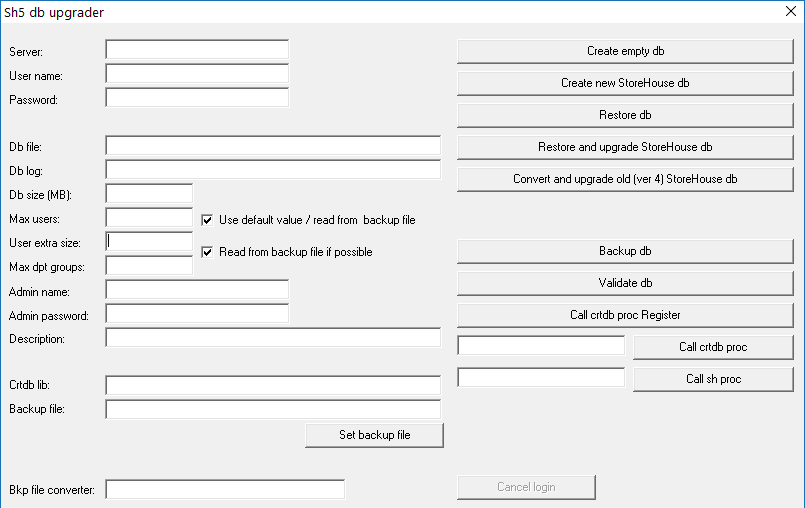Viewport: 805px width, 508px height.
Task: Focus the Admin password field
Action: click(x=197, y=313)
